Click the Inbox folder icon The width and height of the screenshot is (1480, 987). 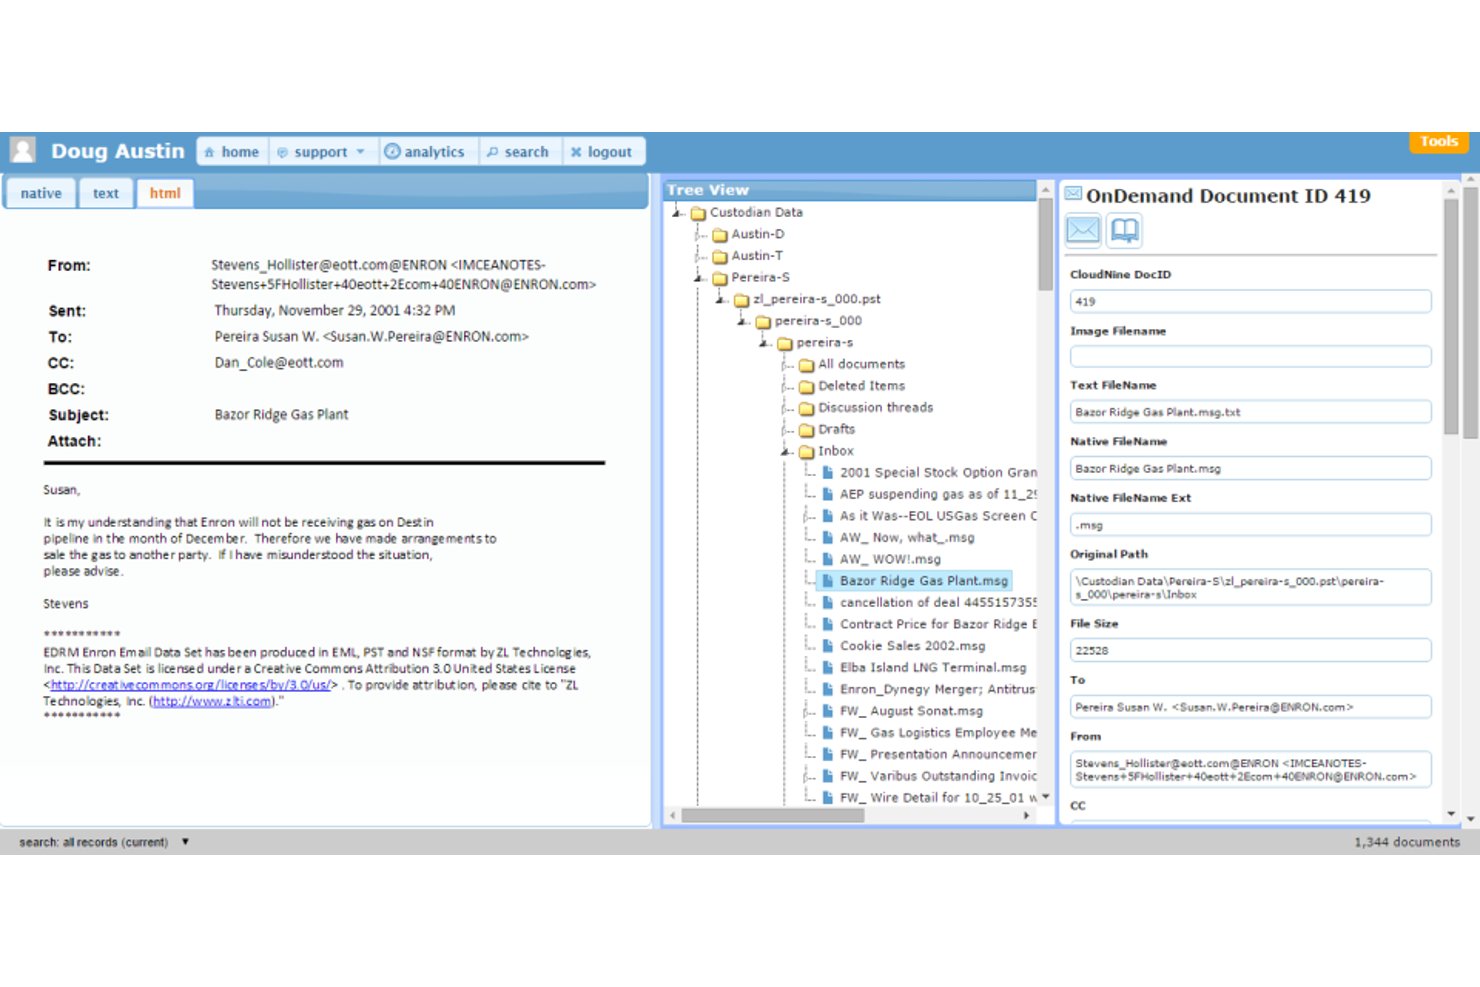[807, 452]
